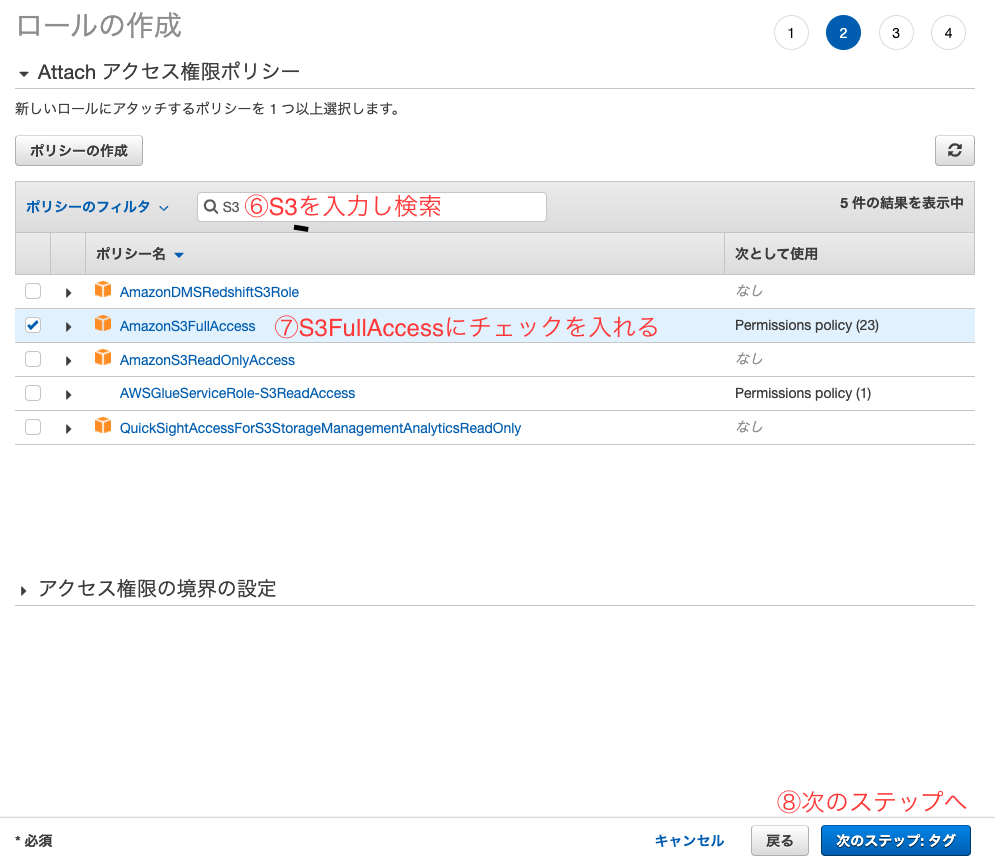Select step 2 indicator

[x=843, y=33]
